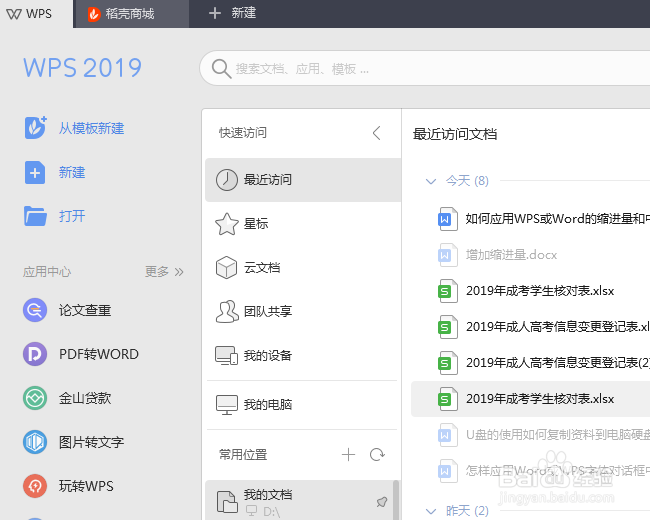Select 星标 in quick access

click(303, 224)
